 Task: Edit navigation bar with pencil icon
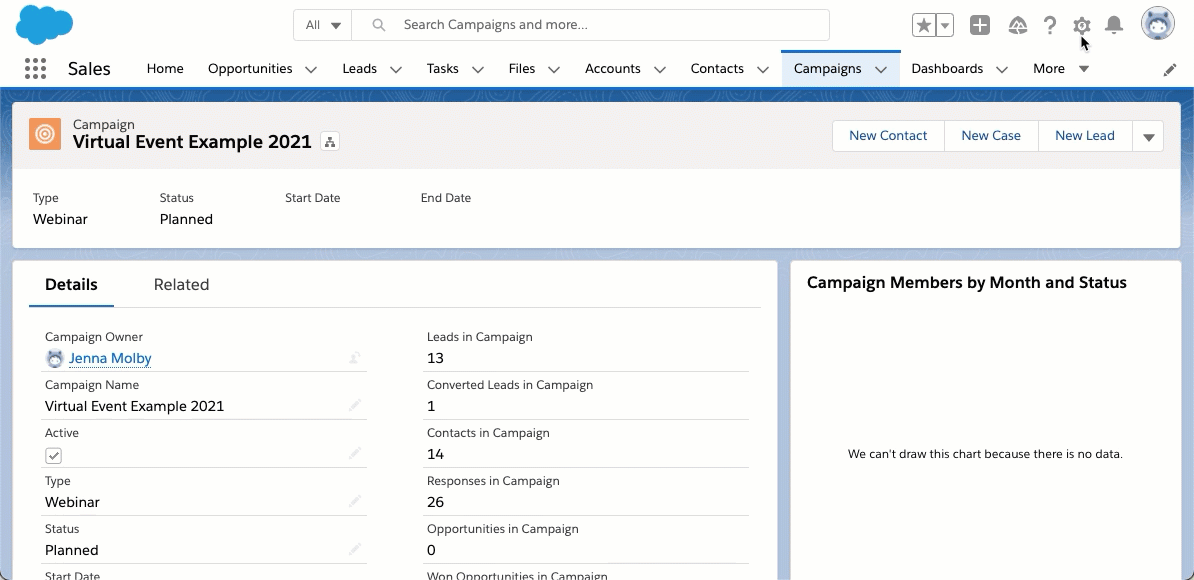tap(1170, 70)
